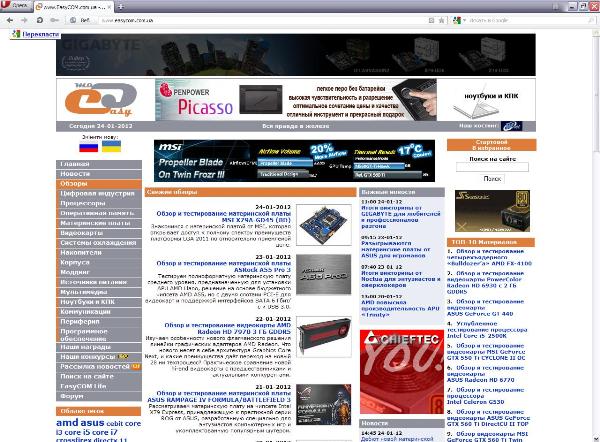Viewport: 600px width, 442px height.
Task: Open the ASUS Rampage IV Formula review link
Action: (x=219, y=396)
